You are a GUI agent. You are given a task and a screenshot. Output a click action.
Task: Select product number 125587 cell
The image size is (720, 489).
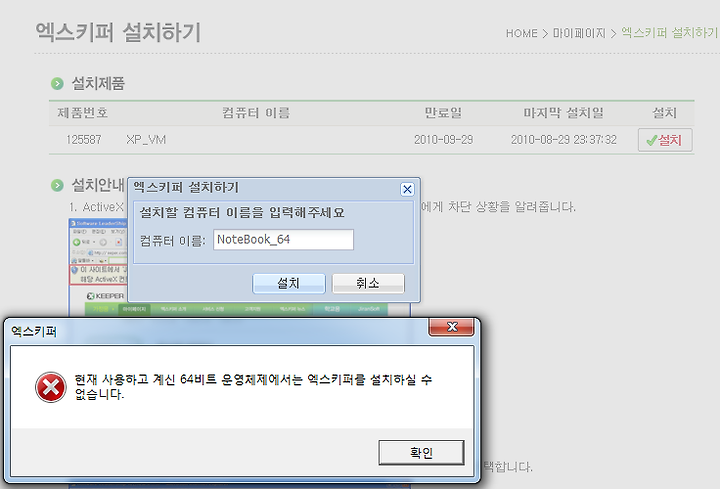(x=84, y=140)
